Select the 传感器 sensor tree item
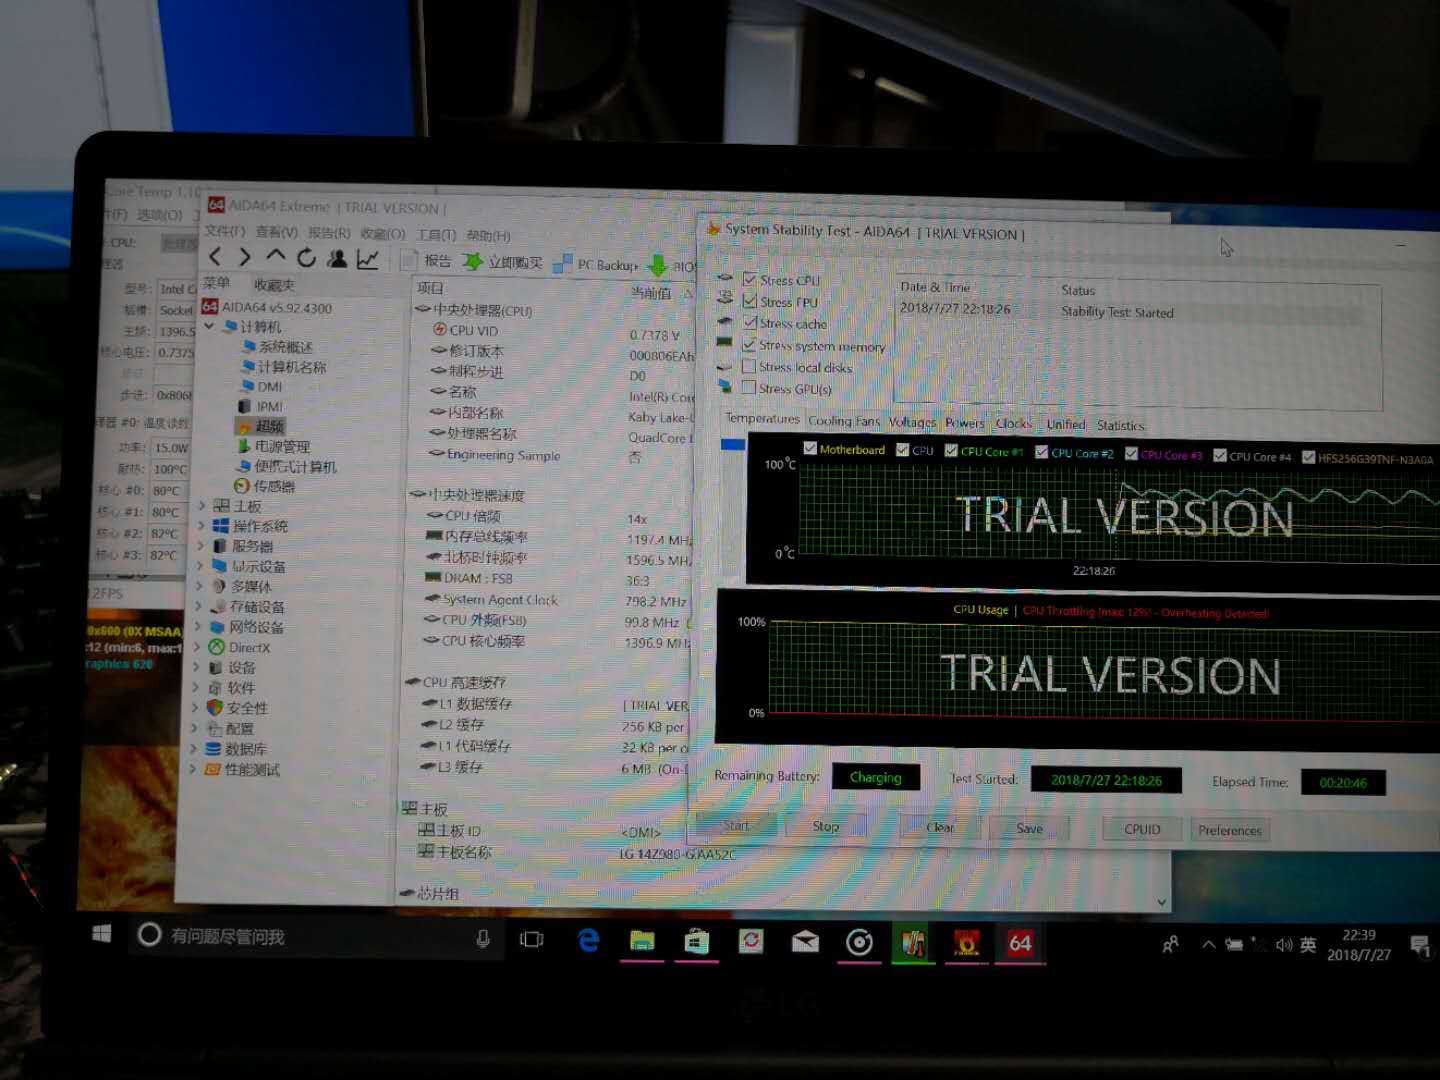The height and width of the screenshot is (1080, 1440). [264, 486]
